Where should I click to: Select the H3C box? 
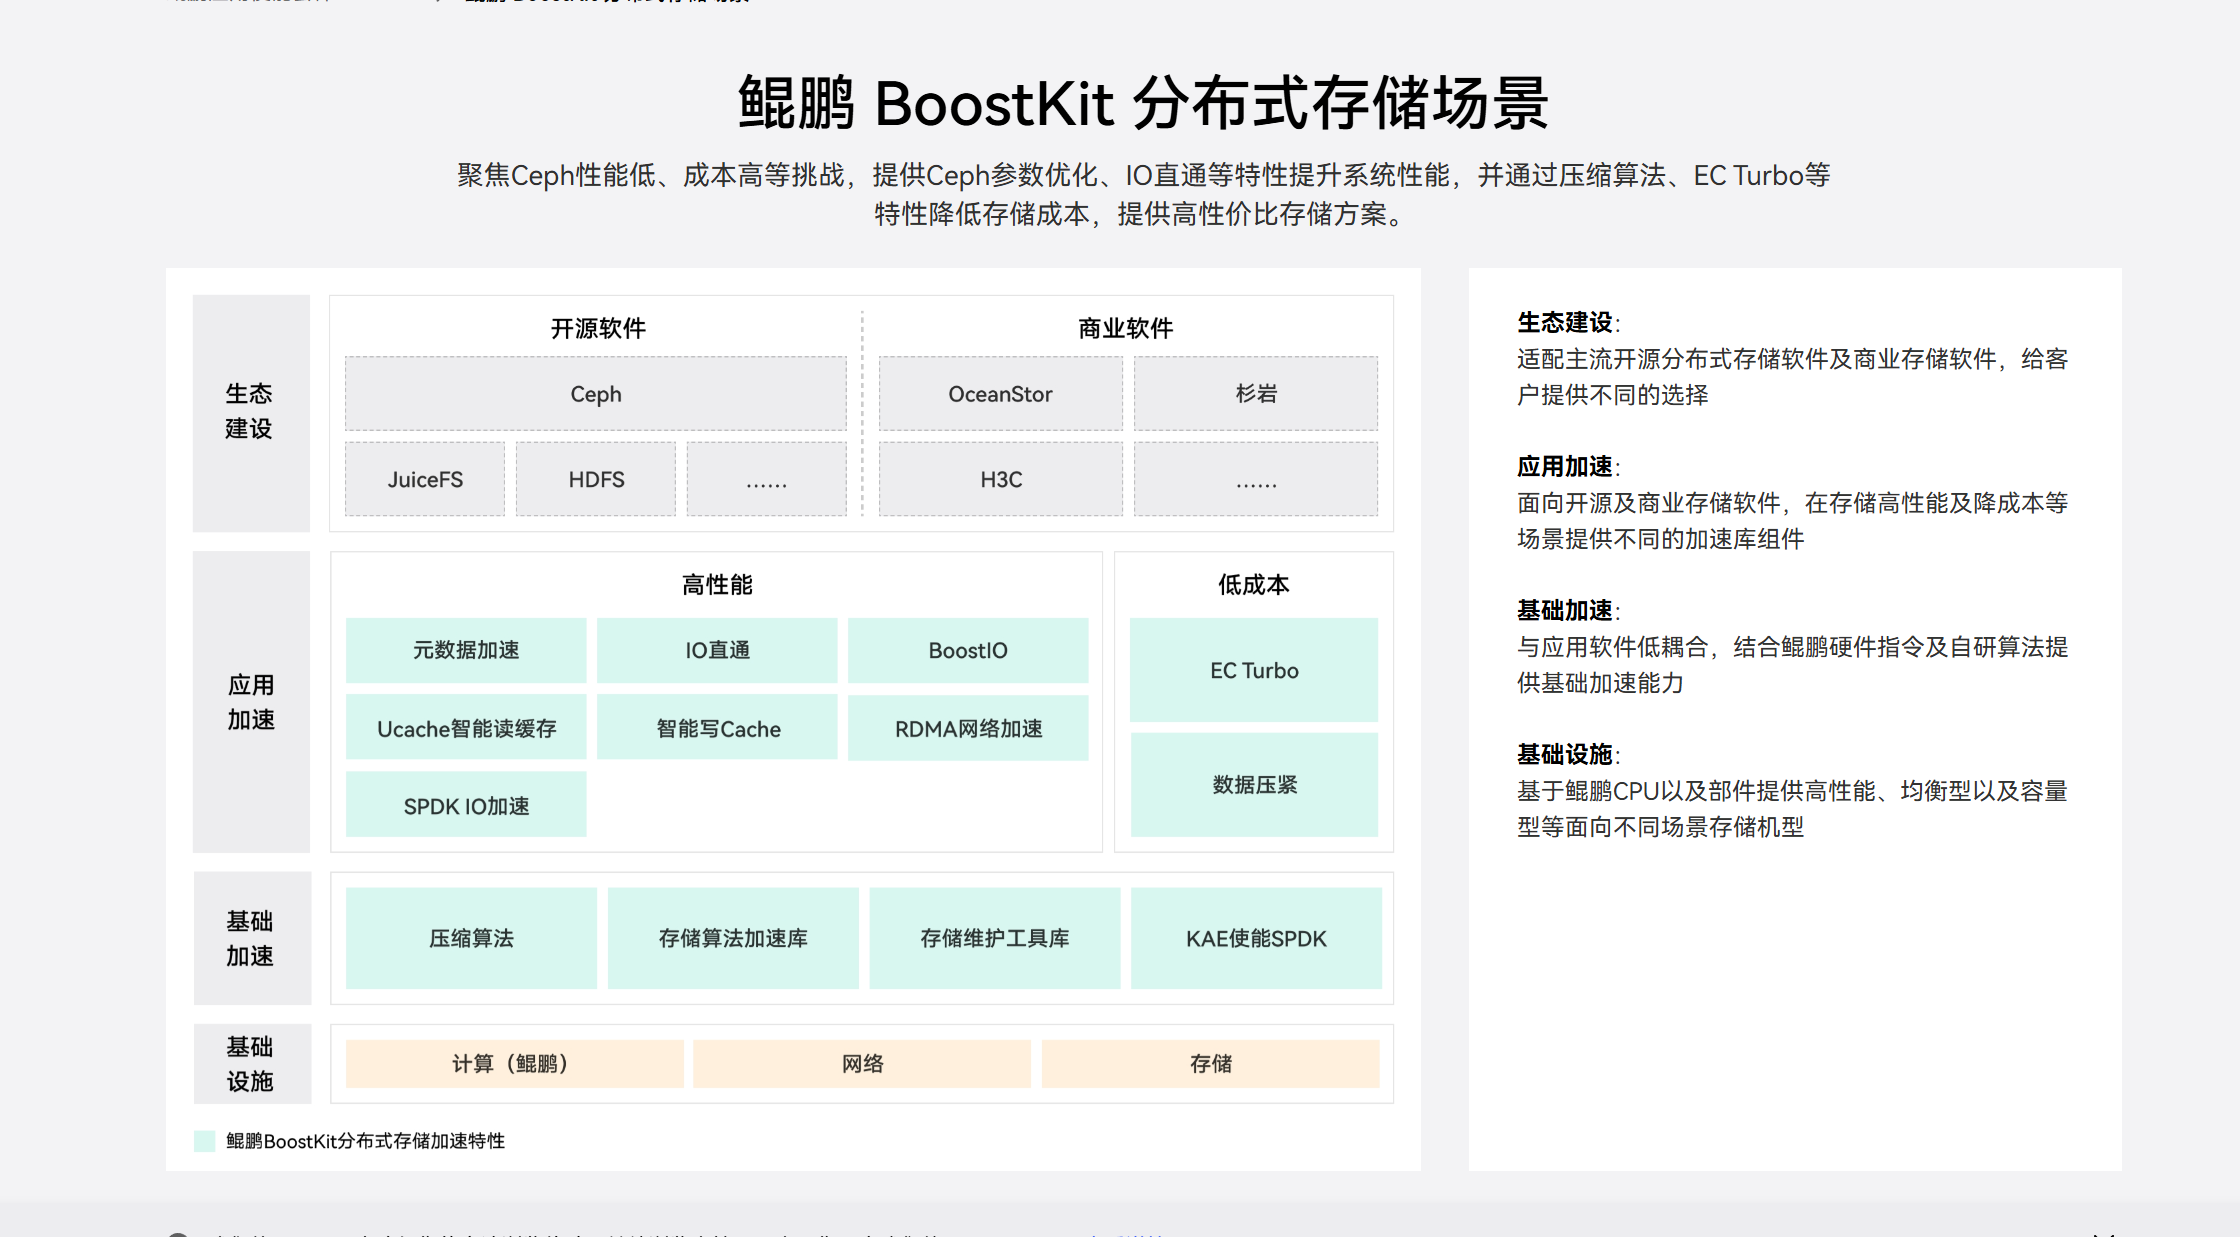1000,479
